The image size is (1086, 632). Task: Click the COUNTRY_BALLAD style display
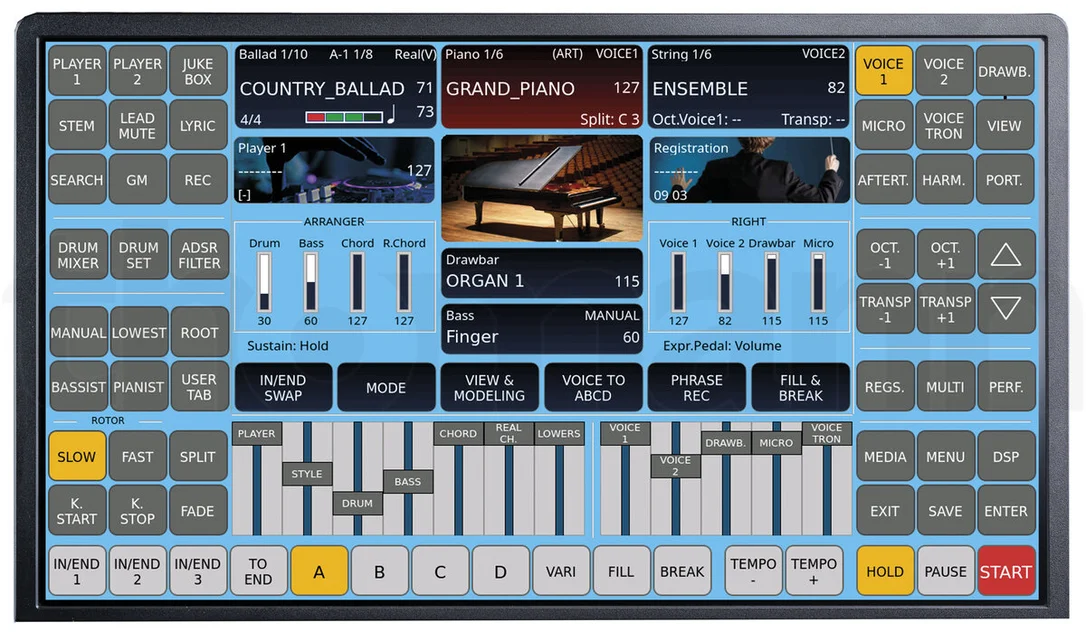[335, 87]
